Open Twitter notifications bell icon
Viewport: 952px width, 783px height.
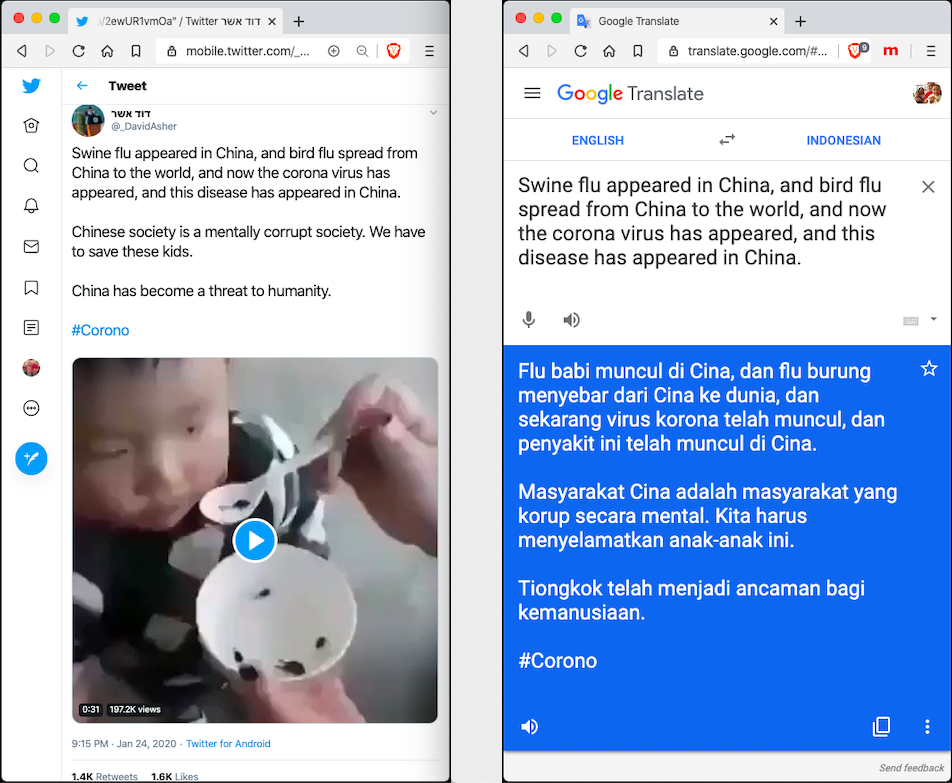(31, 206)
